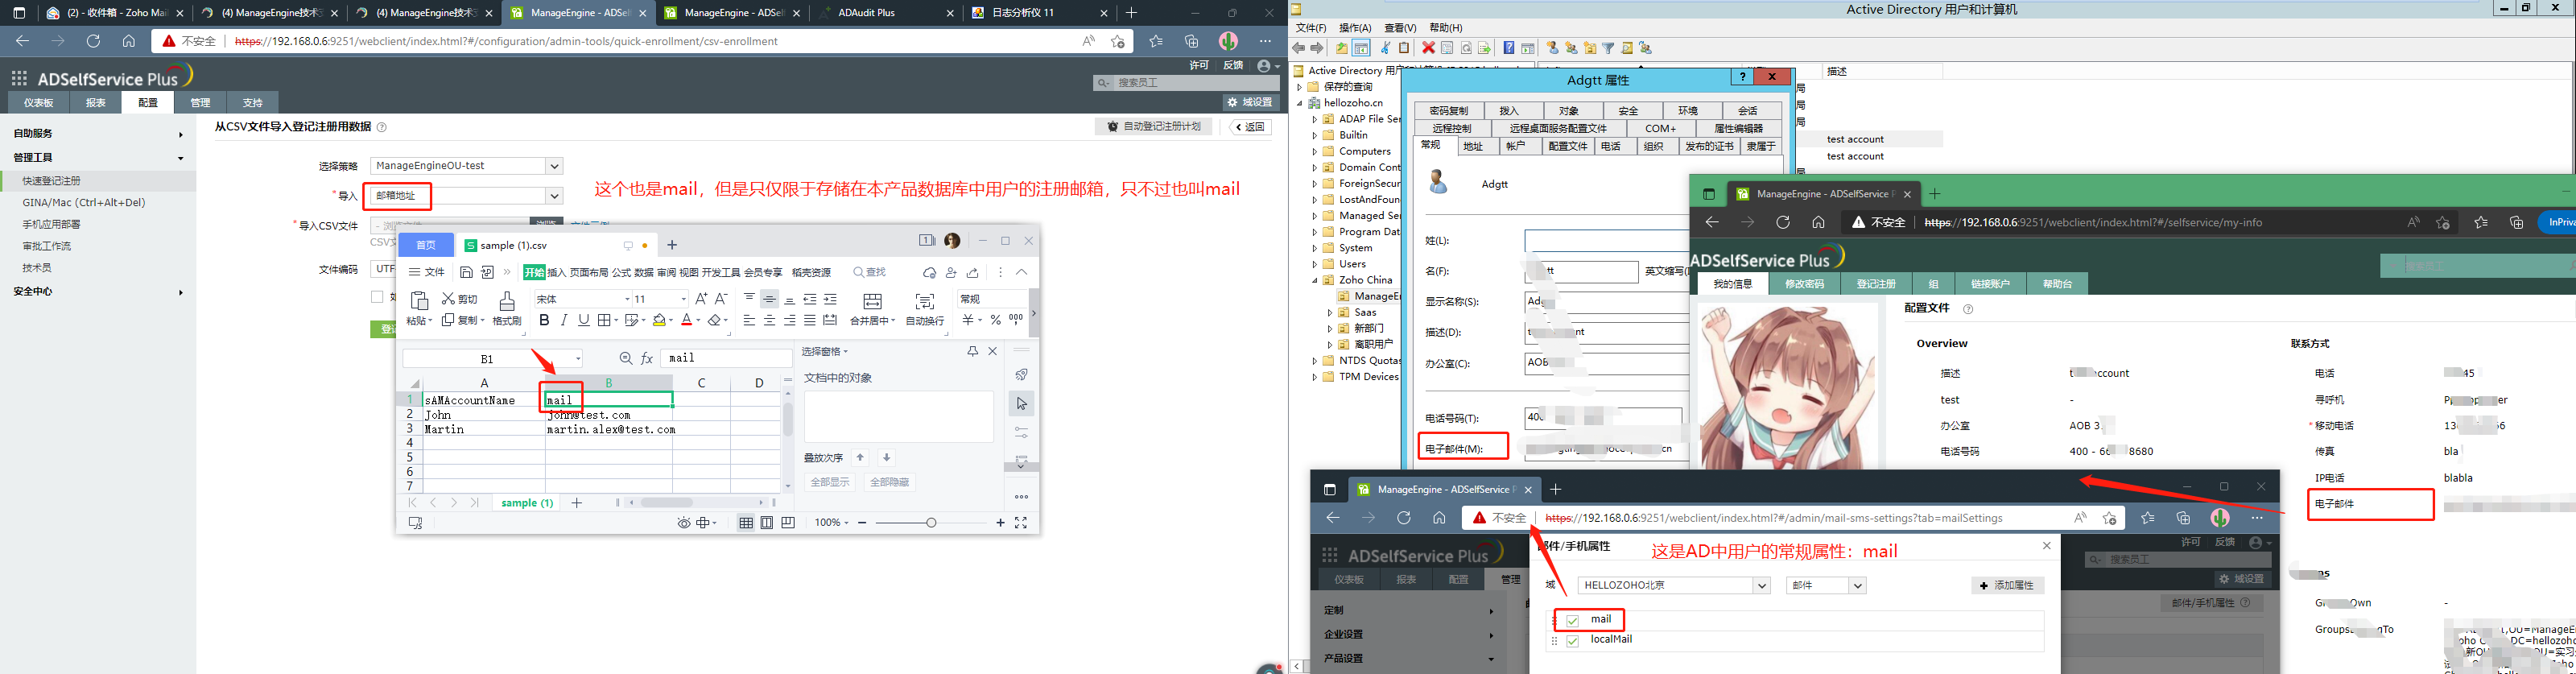Screen dimensions: 2576x674
Task: Open WPS font name dropdown 宋体
Action: click(x=628, y=299)
